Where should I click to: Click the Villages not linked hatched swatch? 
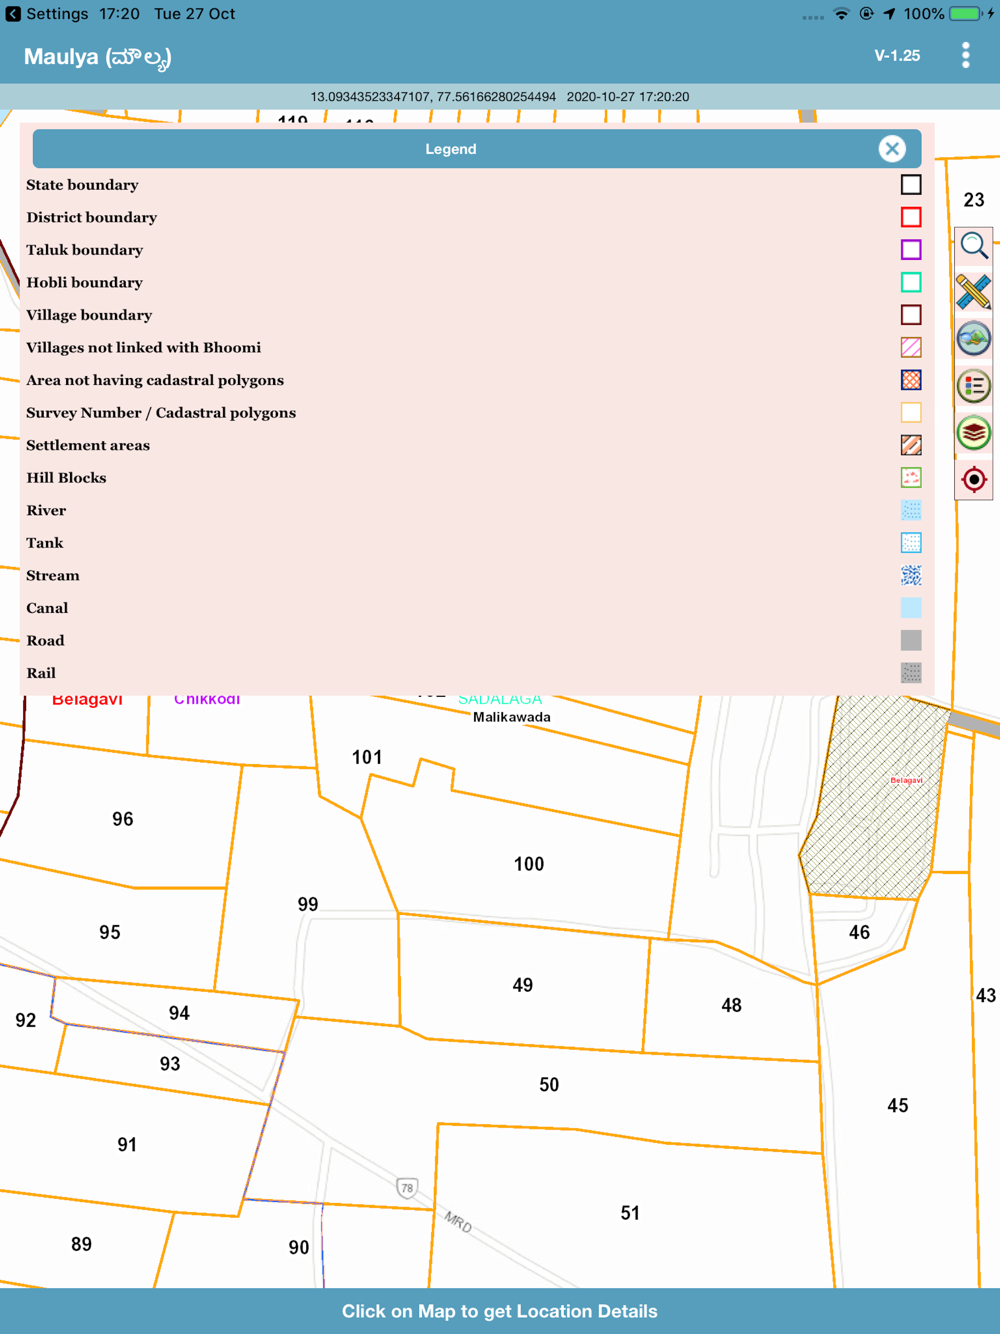[x=911, y=348]
